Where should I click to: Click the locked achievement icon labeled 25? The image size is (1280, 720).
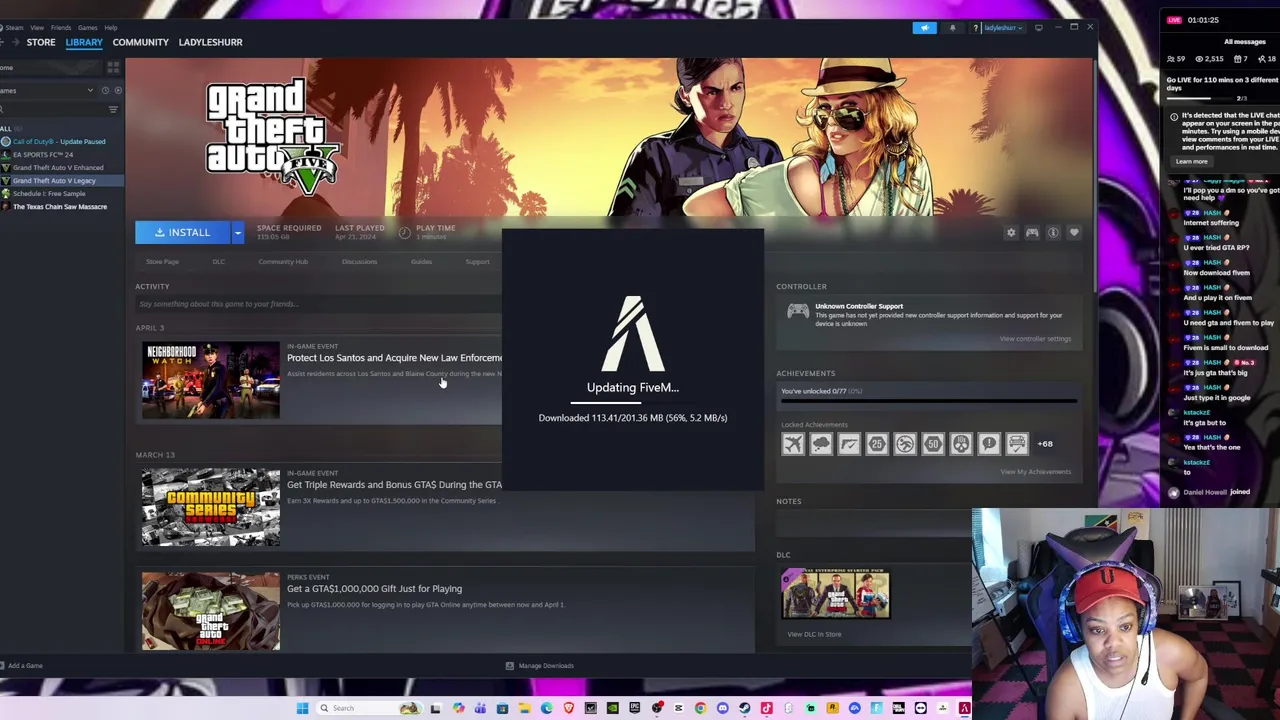pyautogui.click(x=877, y=444)
